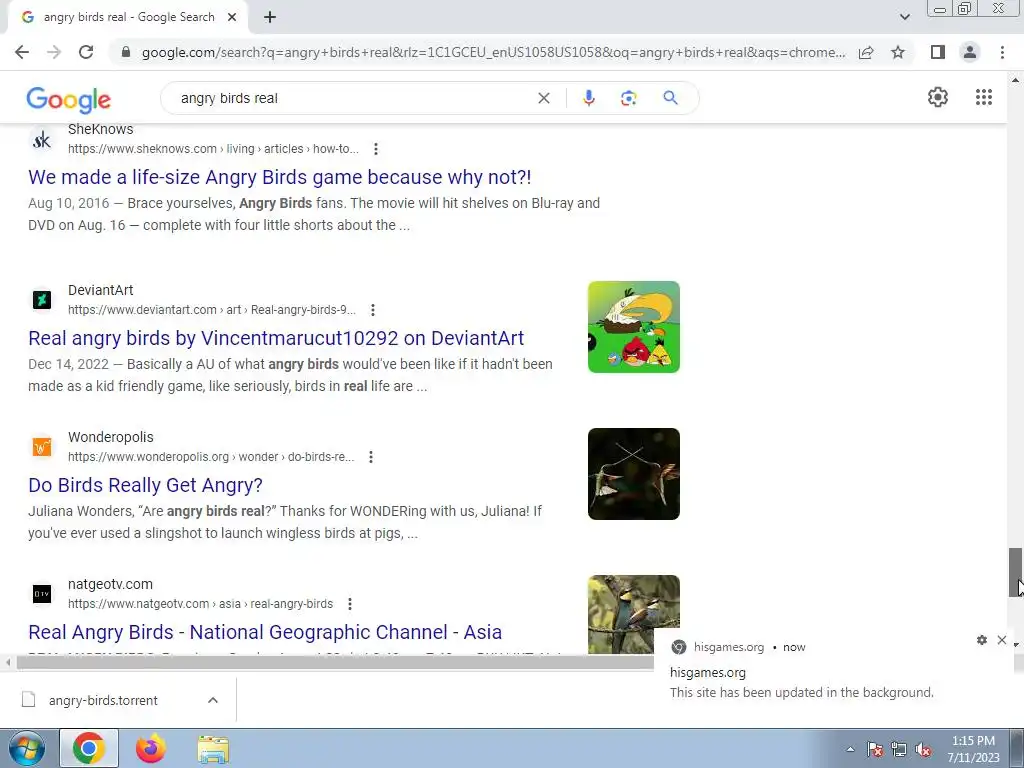Open Chrome three-dot menu
The width and height of the screenshot is (1024, 768).
(1002, 52)
